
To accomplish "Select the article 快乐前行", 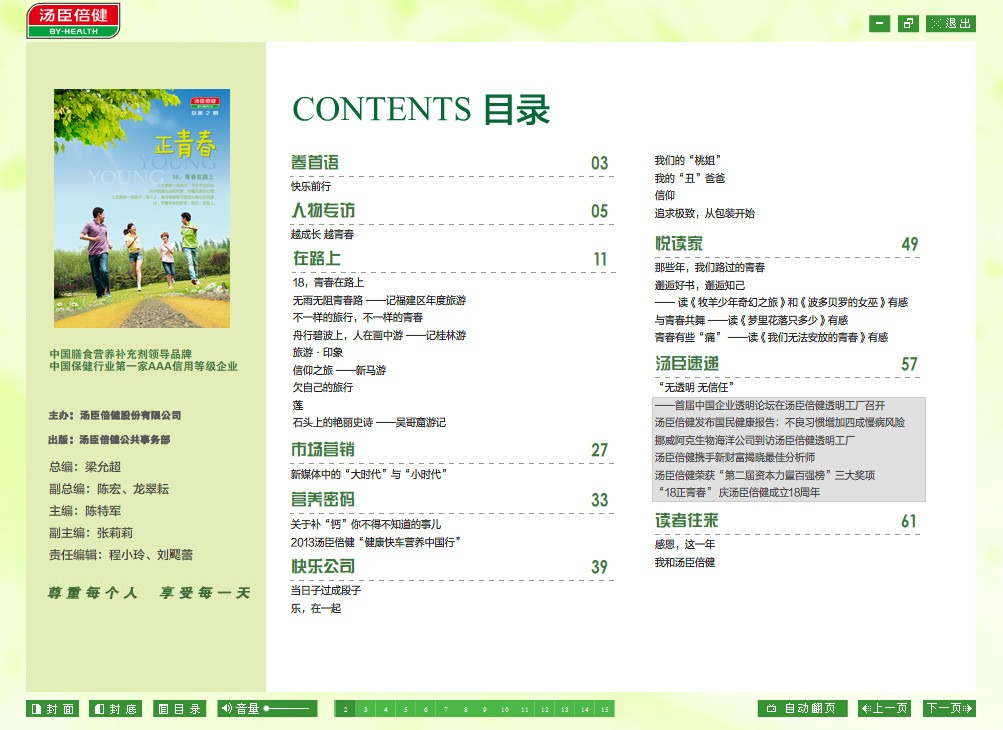I will (311, 186).
